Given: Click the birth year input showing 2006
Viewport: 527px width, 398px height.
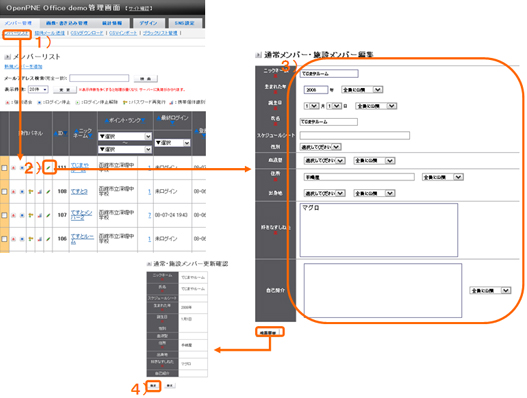Looking at the screenshot, I should click(316, 90).
